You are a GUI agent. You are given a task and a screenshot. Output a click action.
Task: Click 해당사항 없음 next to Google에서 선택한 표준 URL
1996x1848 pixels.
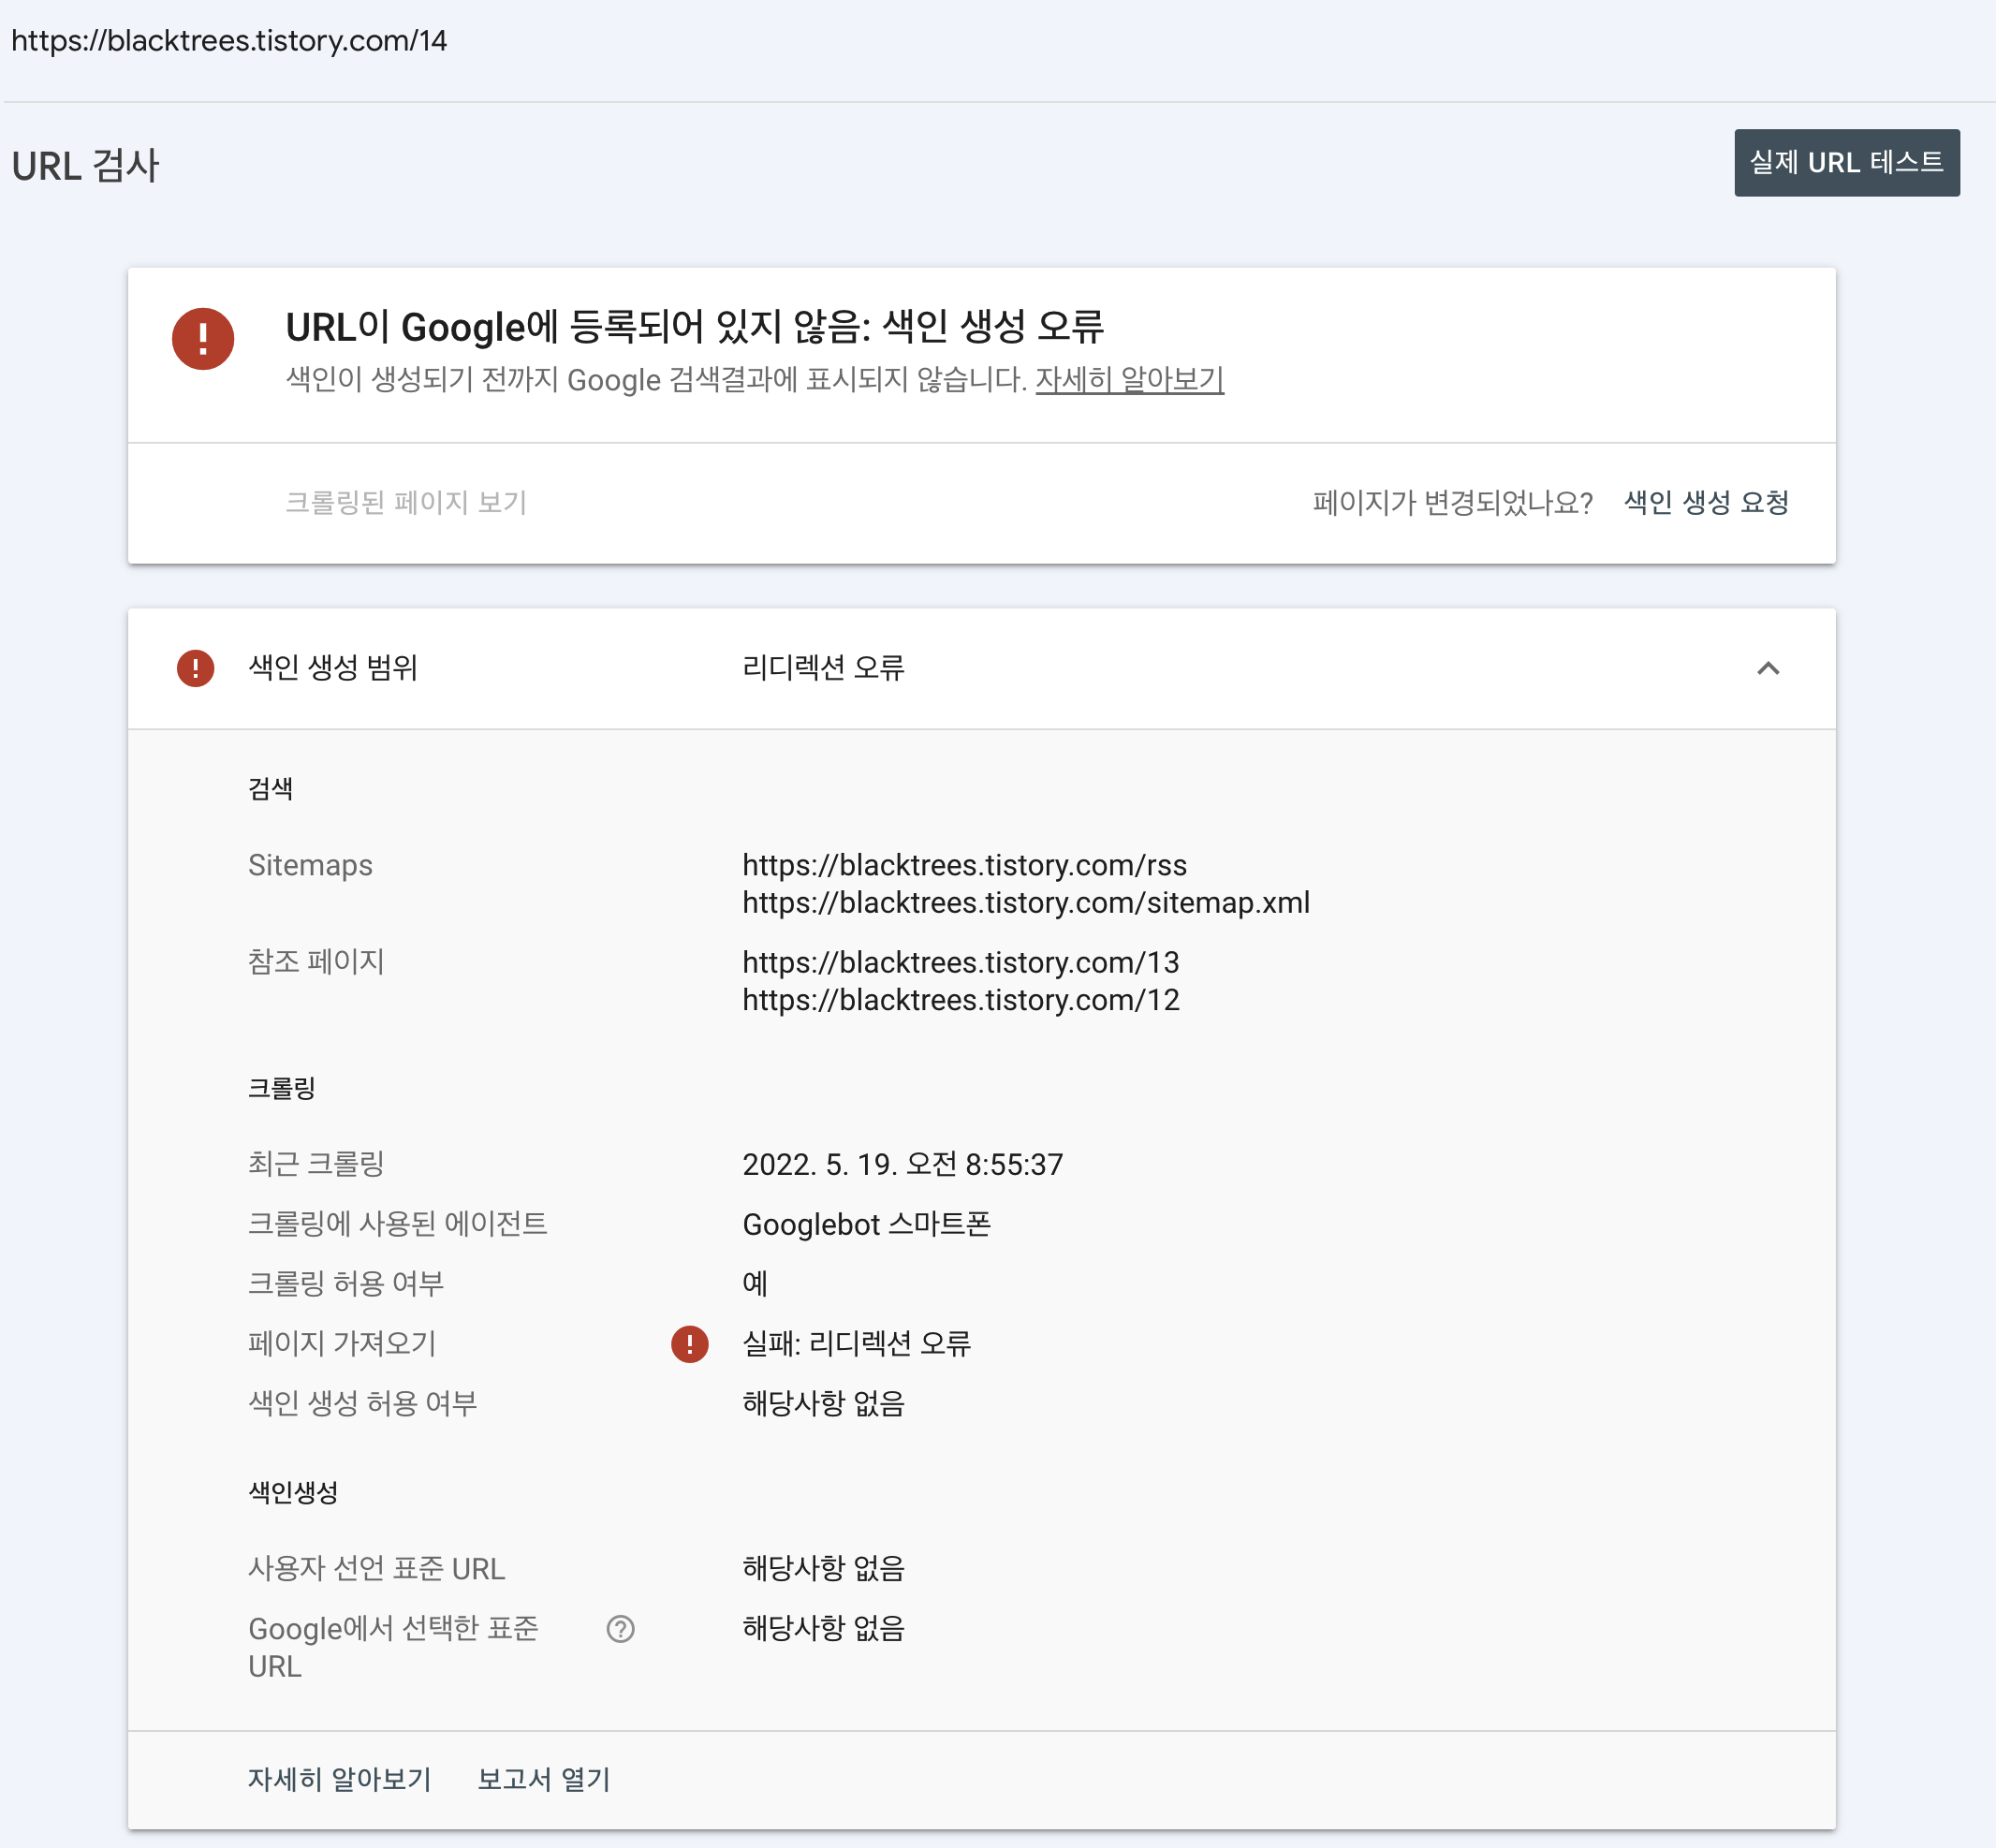point(823,1629)
